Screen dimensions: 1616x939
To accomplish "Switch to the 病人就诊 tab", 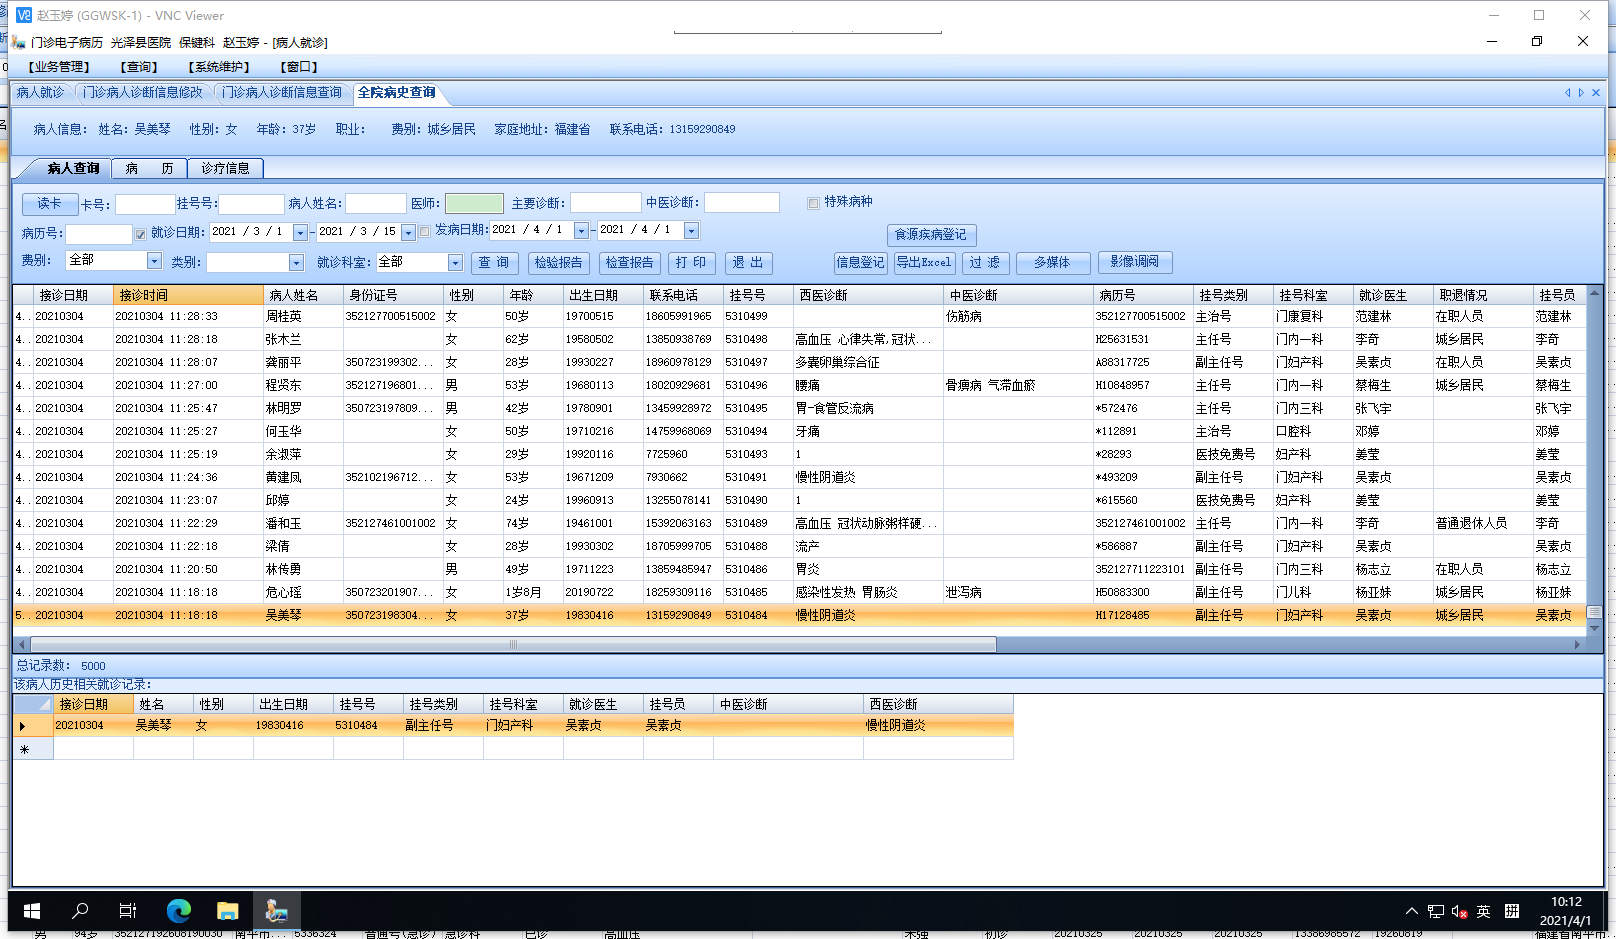I will 40,93.
